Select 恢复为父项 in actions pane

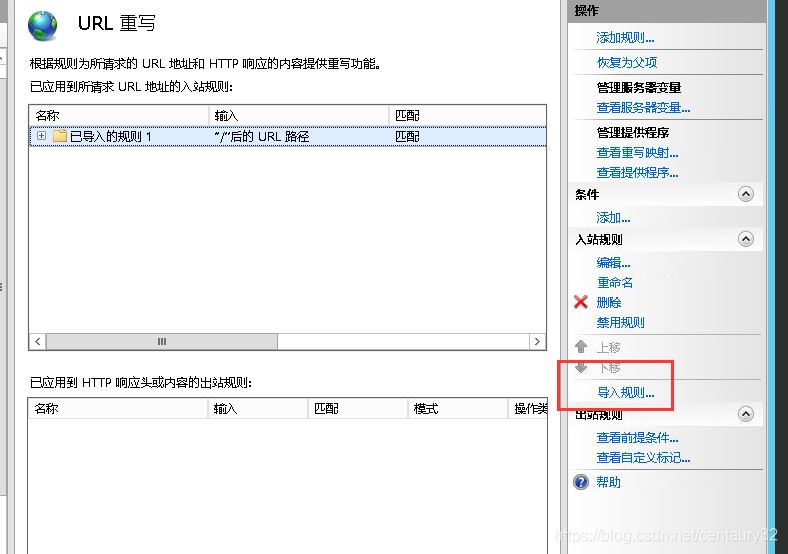pyautogui.click(x=627, y=62)
